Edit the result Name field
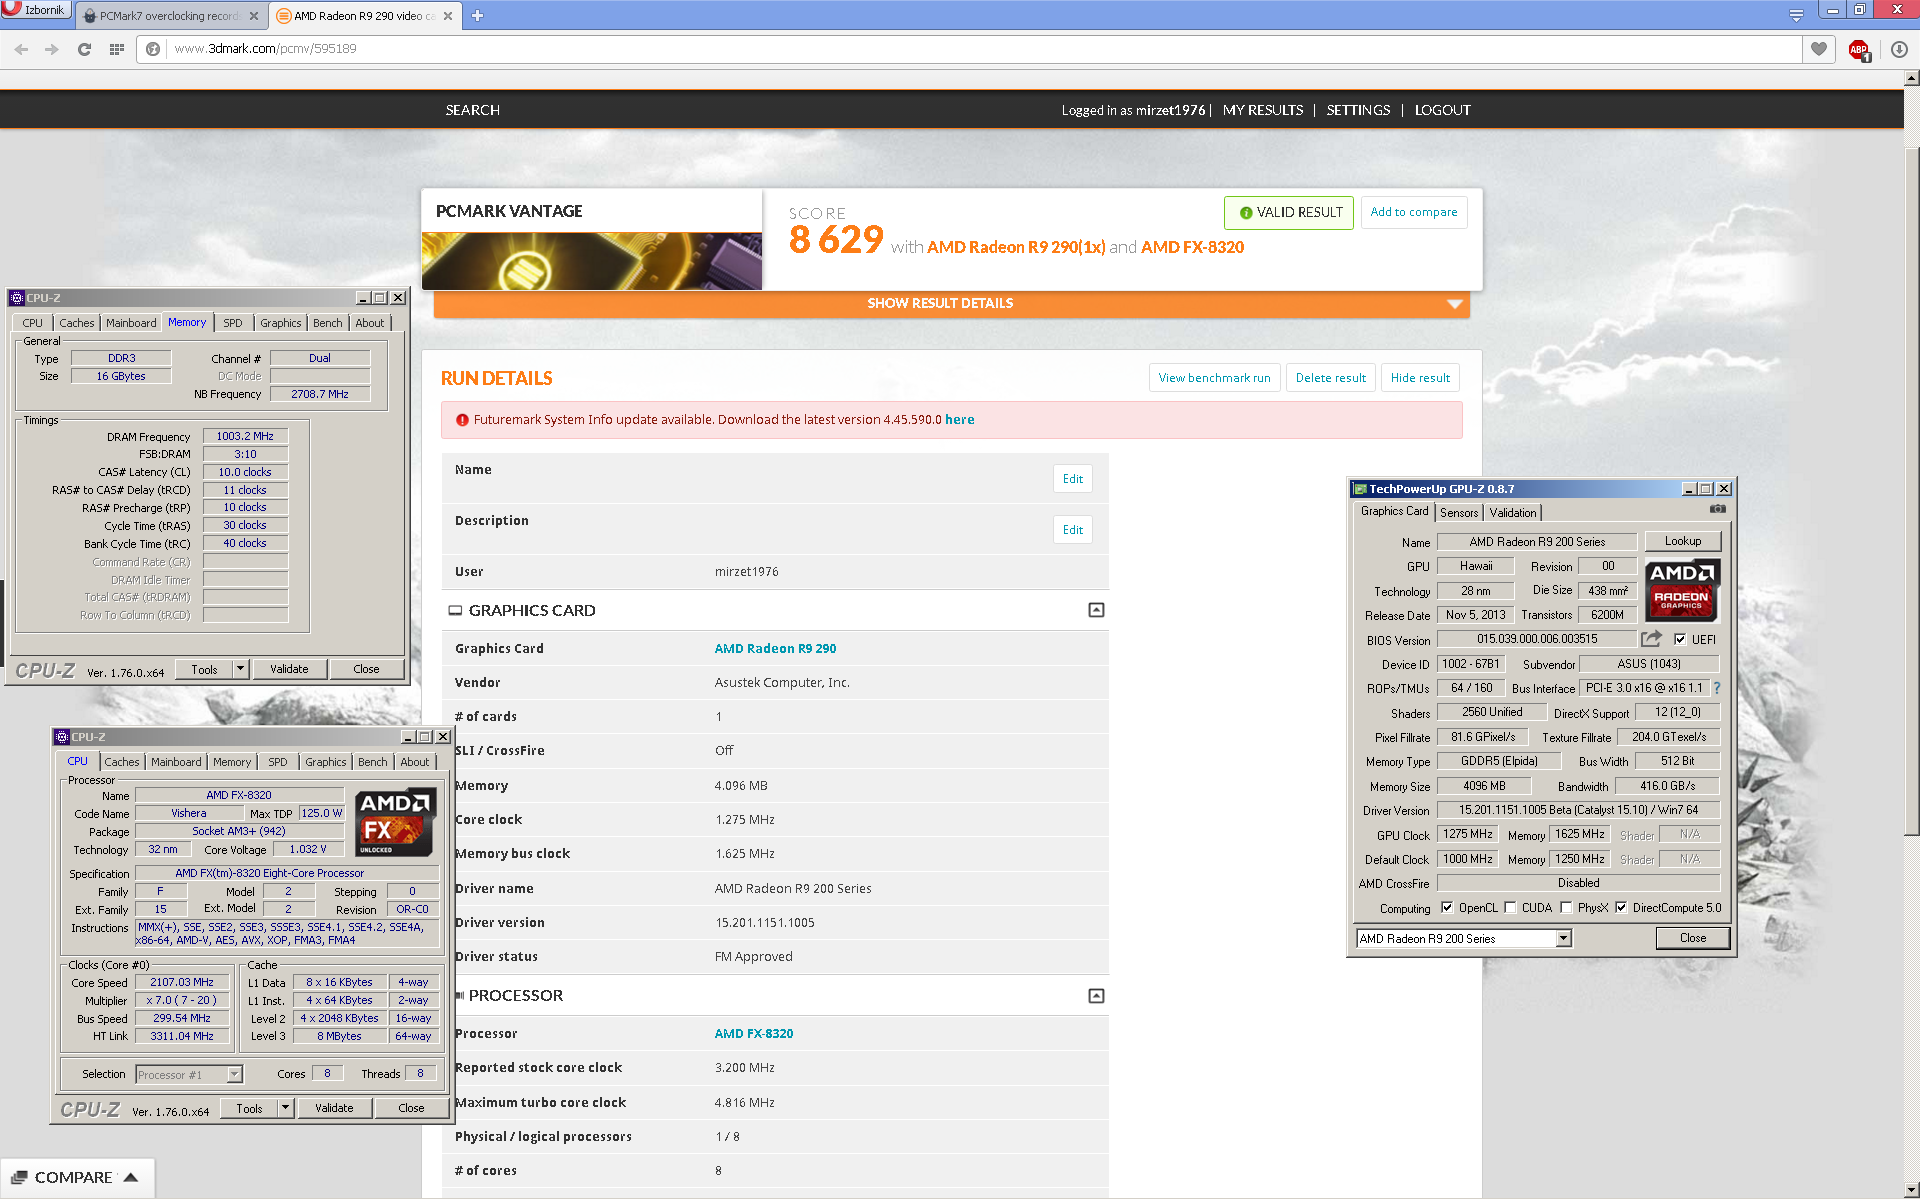Screen dimensions: 1920x1200 [1072, 479]
